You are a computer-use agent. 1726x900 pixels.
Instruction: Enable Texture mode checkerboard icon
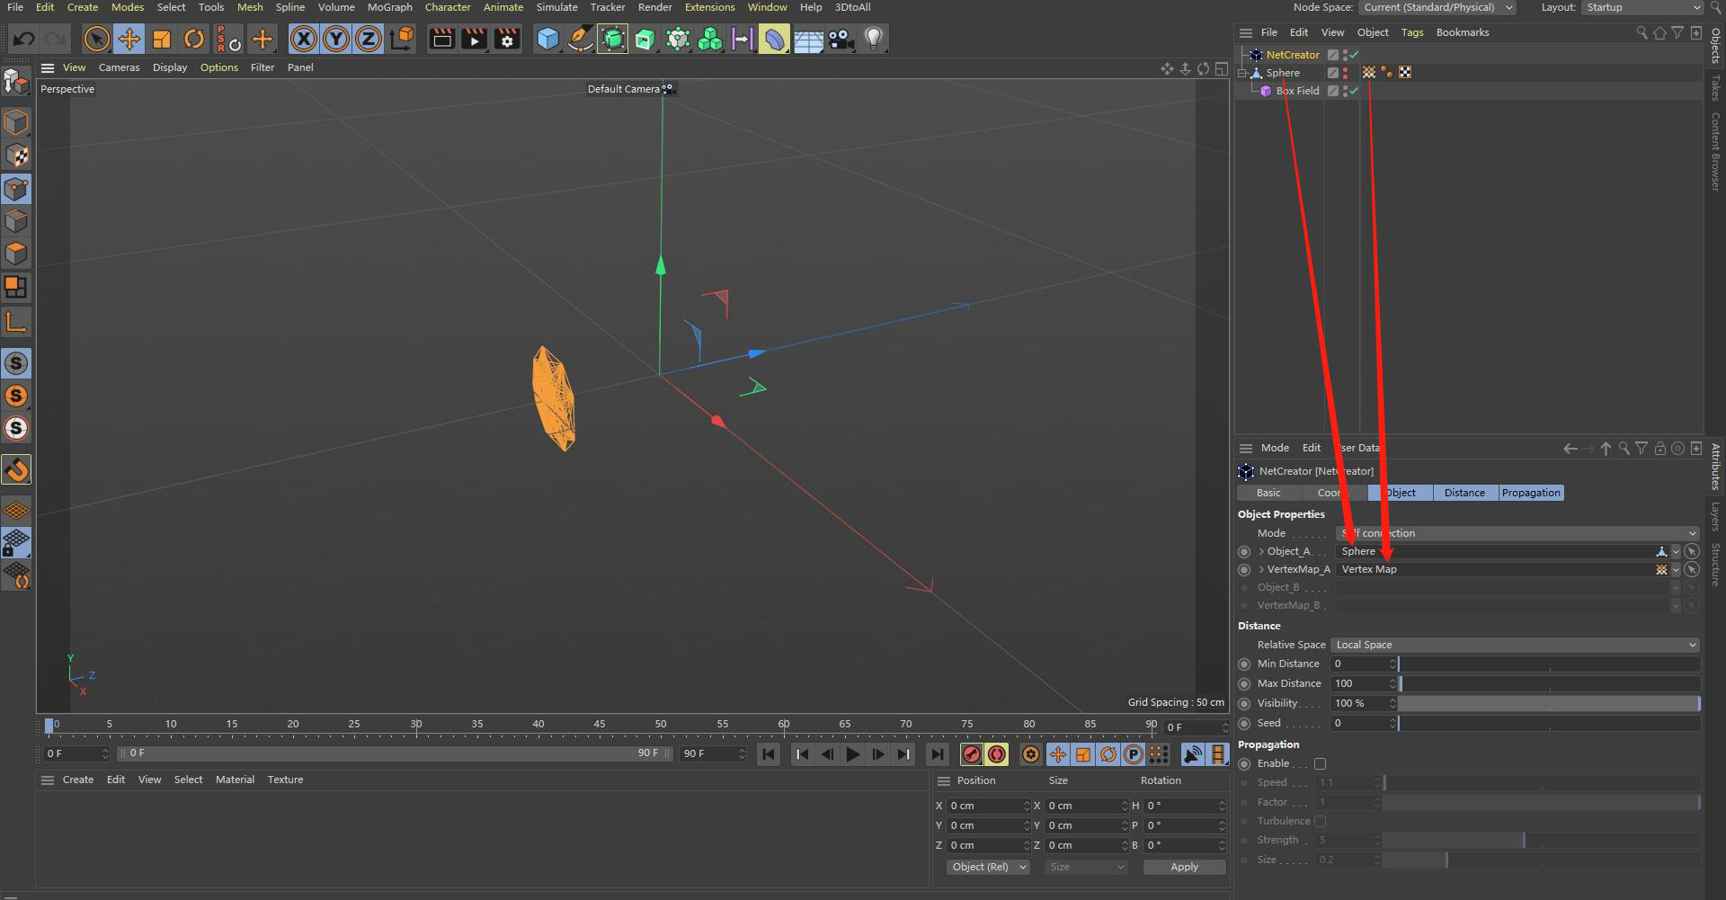(x=16, y=156)
